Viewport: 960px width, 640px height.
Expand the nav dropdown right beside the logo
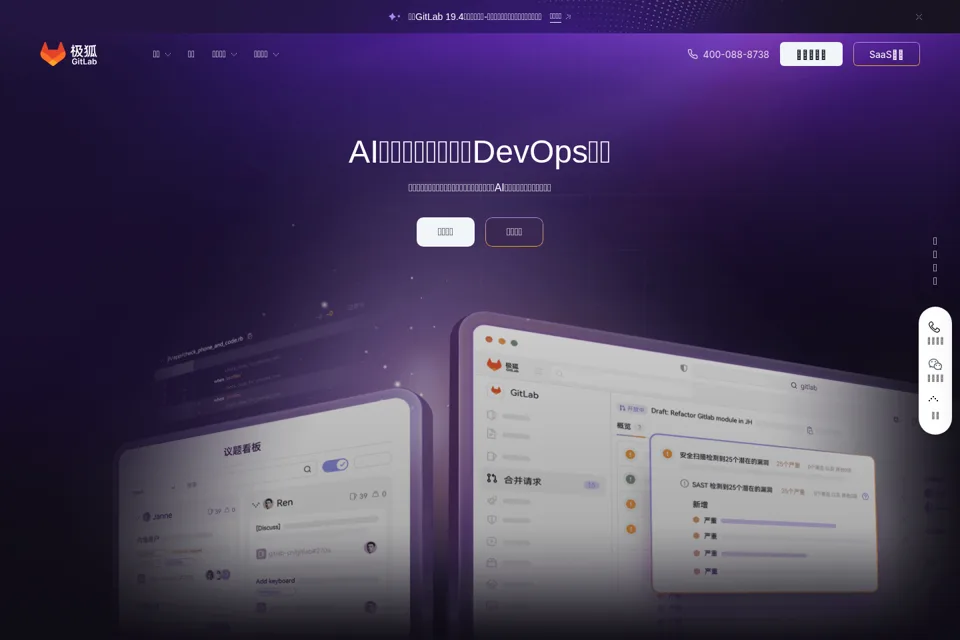[x=162, y=55]
